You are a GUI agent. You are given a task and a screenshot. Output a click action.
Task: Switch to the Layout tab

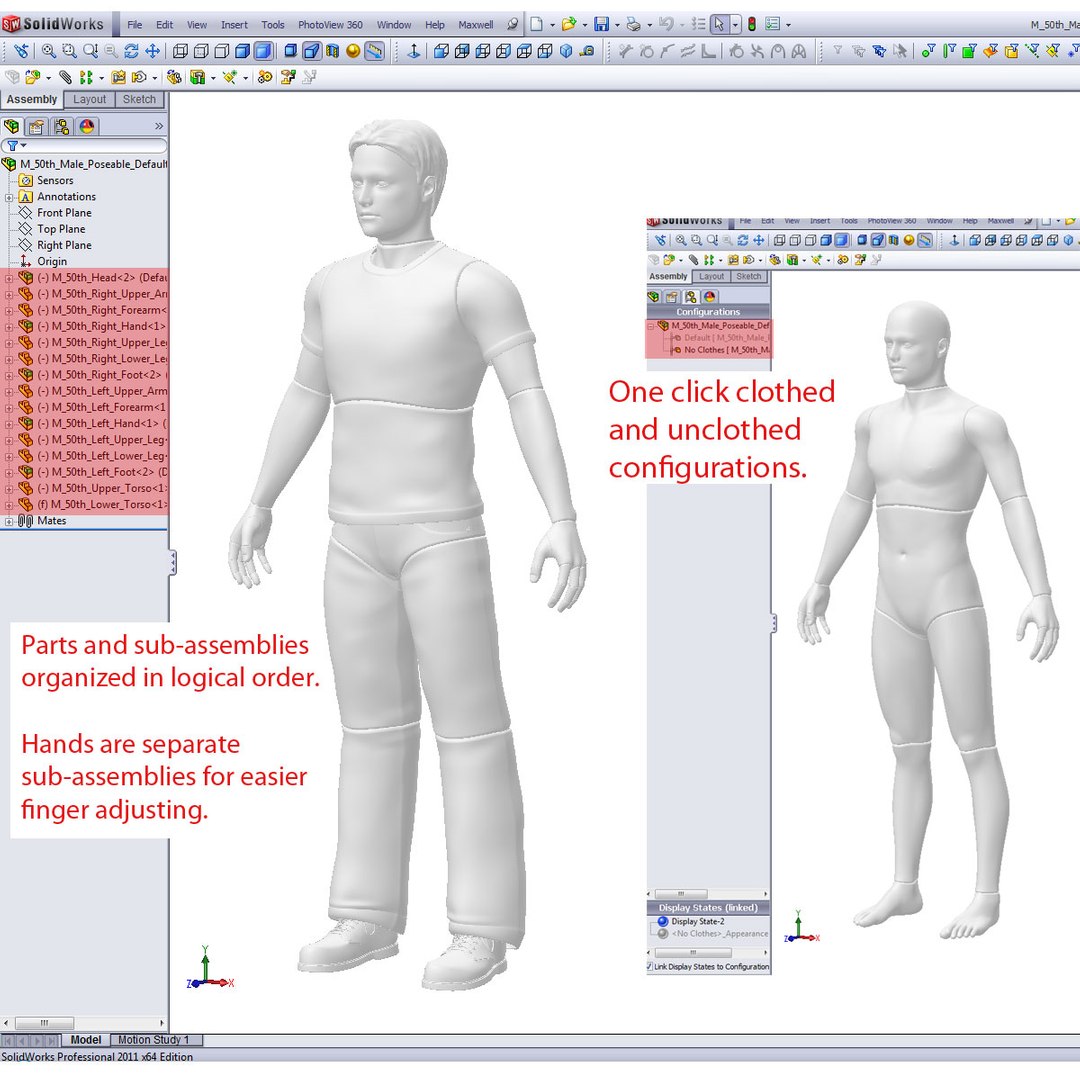90,99
